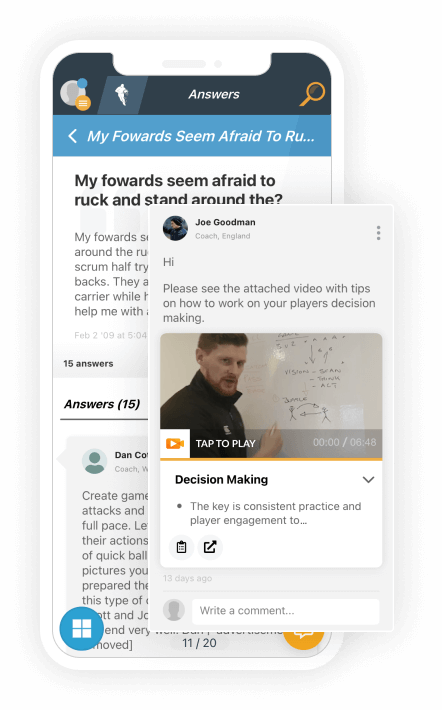Select the Answers (15) tab
Viewport: 442px width, 710px height.
(102, 404)
